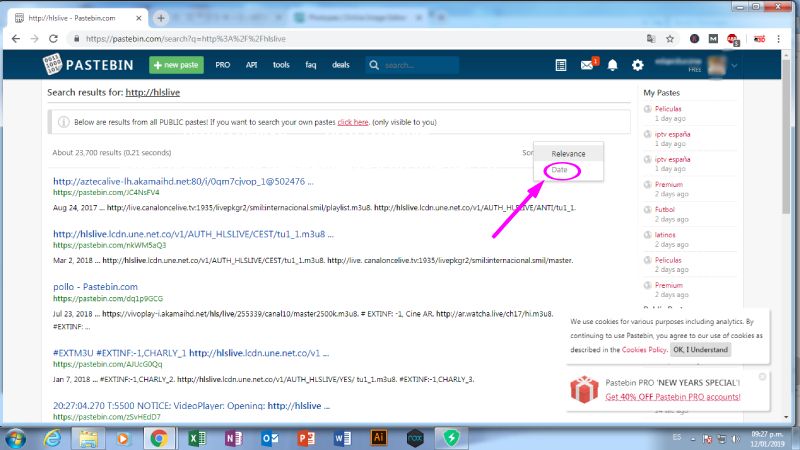Open the my pastes list icon

(x=561, y=65)
